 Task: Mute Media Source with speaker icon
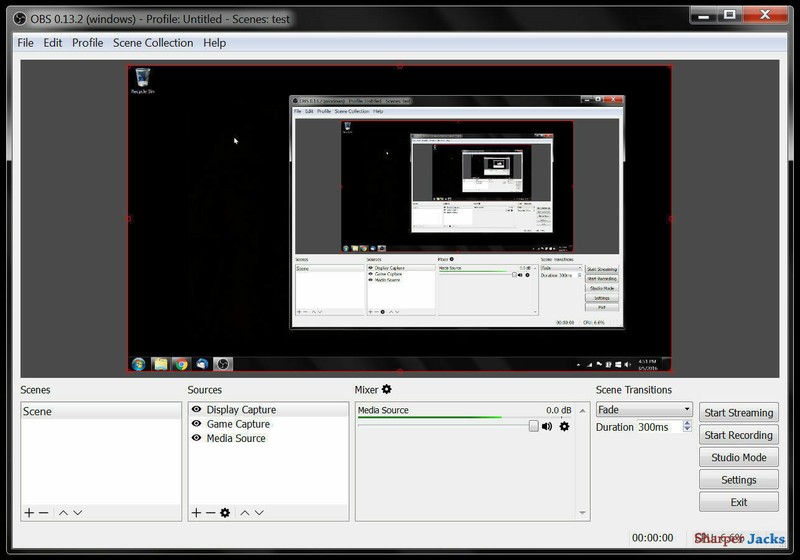547,426
